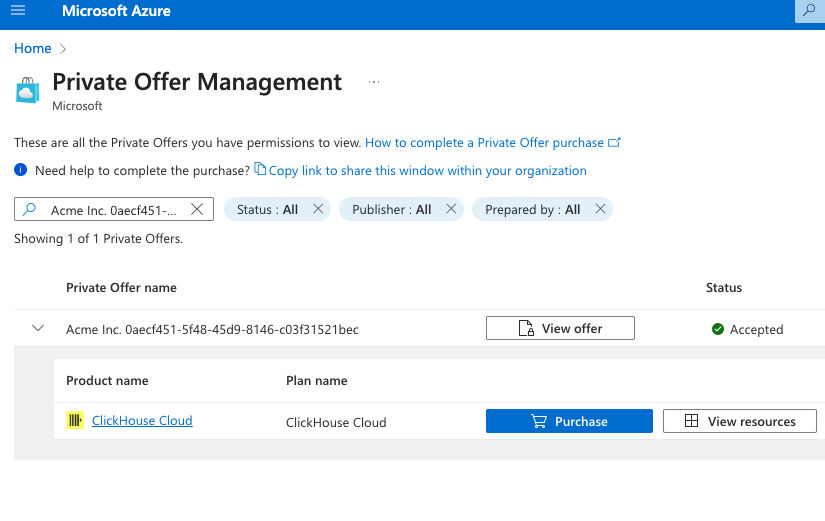Collapse the Acme Inc. private offer row

pos(38,328)
